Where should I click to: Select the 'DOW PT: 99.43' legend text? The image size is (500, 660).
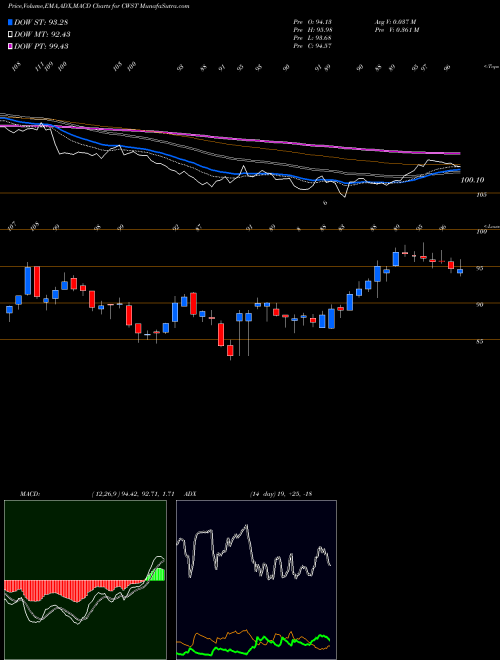click(x=41, y=46)
